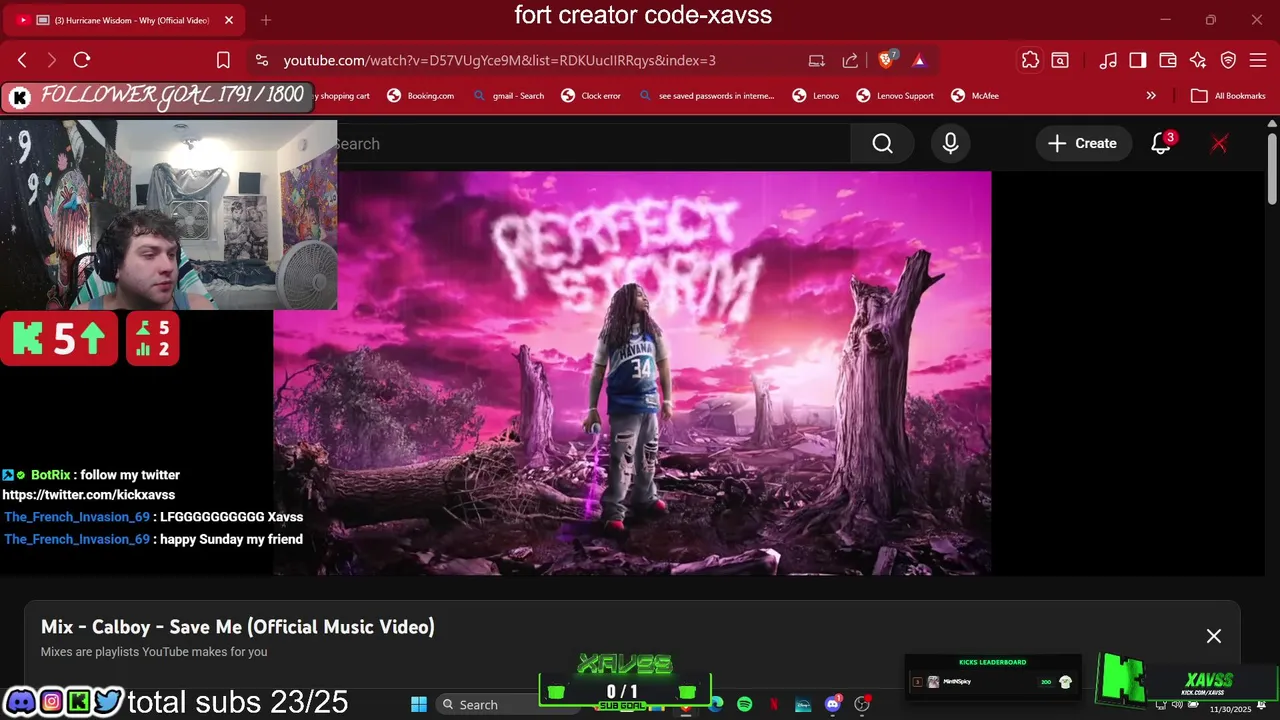1280x720 pixels.
Task: Open the Leo AI sparkle icon
Action: (x=1198, y=60)
